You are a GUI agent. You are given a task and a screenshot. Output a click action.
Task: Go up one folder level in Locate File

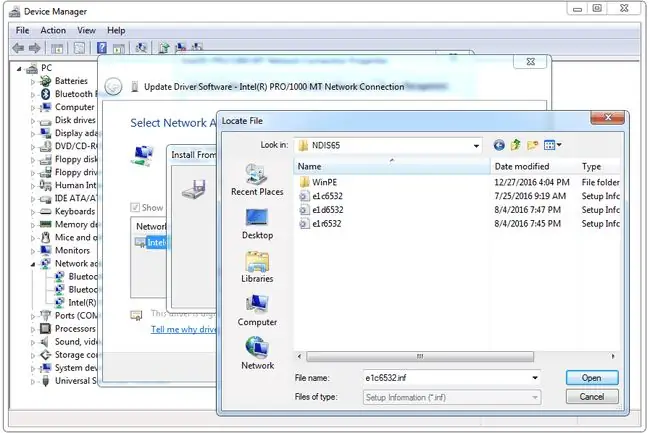coord(516,145)
